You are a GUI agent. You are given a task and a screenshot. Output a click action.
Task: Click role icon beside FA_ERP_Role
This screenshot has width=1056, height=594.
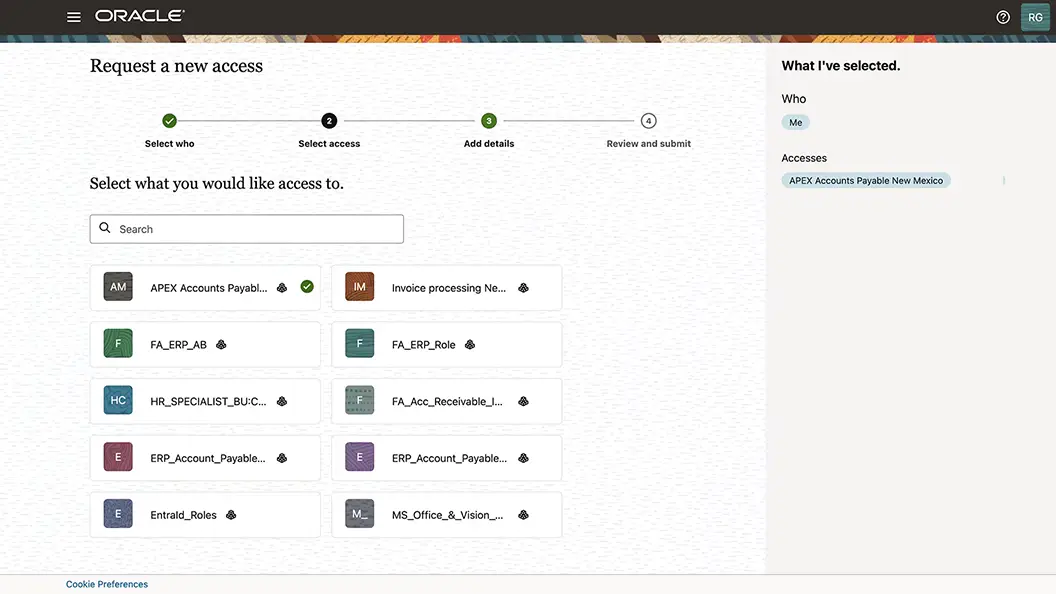point(470,344)
